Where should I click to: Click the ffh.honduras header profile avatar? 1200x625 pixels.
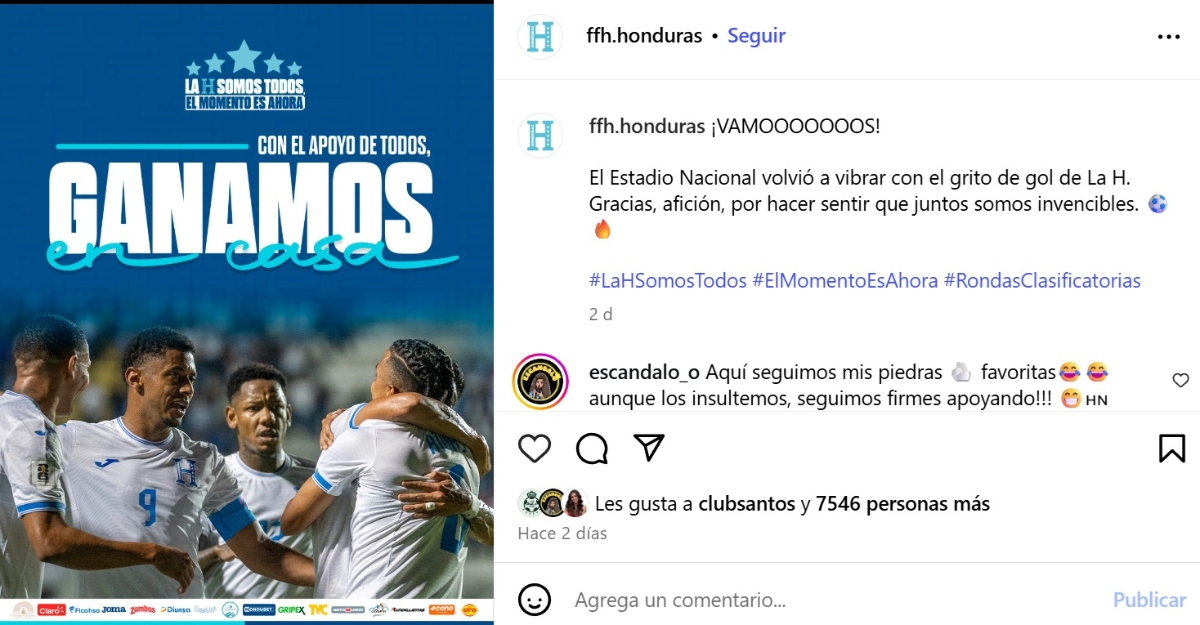coord(540,37)
